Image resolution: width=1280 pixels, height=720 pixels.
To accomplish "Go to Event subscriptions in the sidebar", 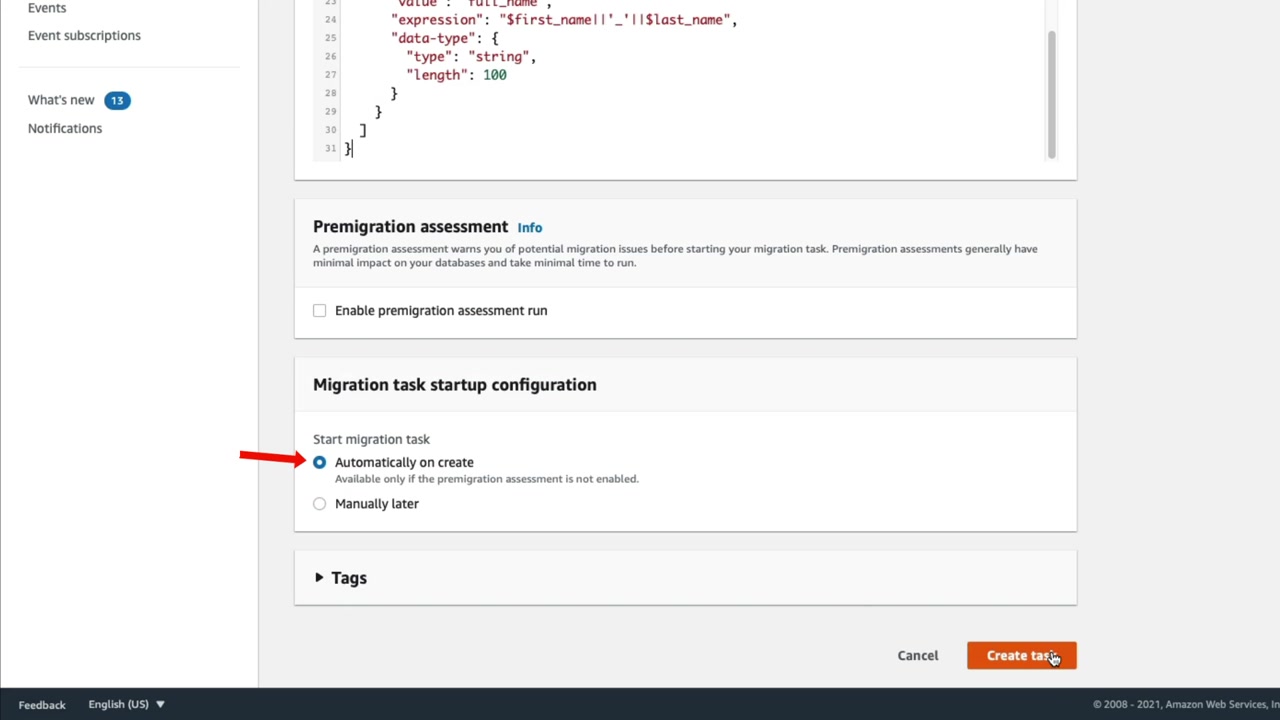I will 84,35.
